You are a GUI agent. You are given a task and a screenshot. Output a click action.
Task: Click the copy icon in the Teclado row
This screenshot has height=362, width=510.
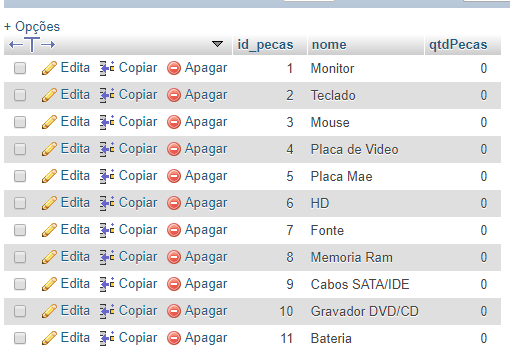point(107,95)
